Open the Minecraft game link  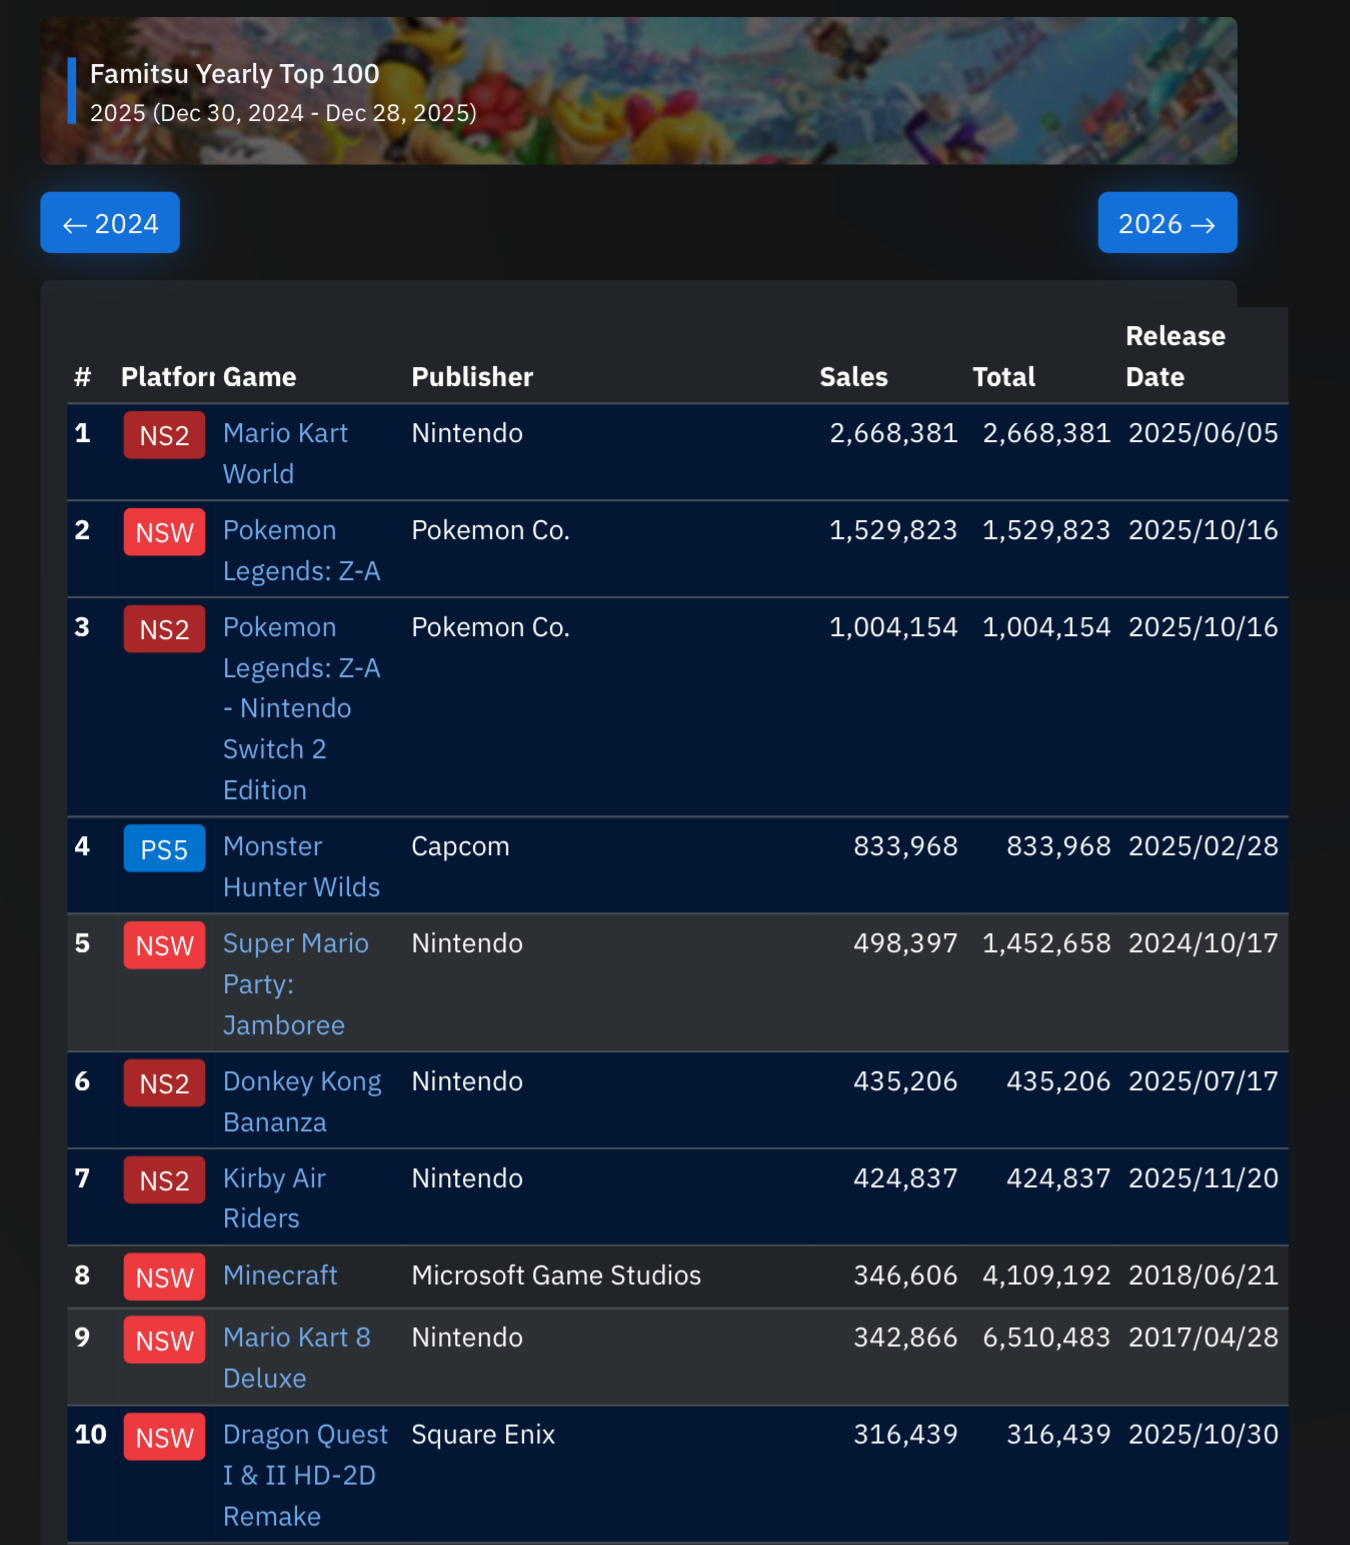click(x=280, y=1275)
